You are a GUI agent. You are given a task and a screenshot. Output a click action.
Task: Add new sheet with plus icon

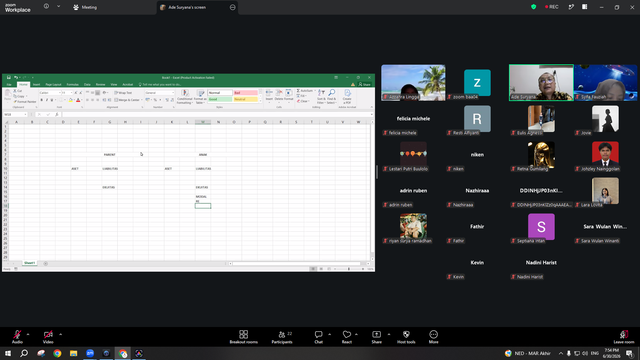(x=46, y=263)
